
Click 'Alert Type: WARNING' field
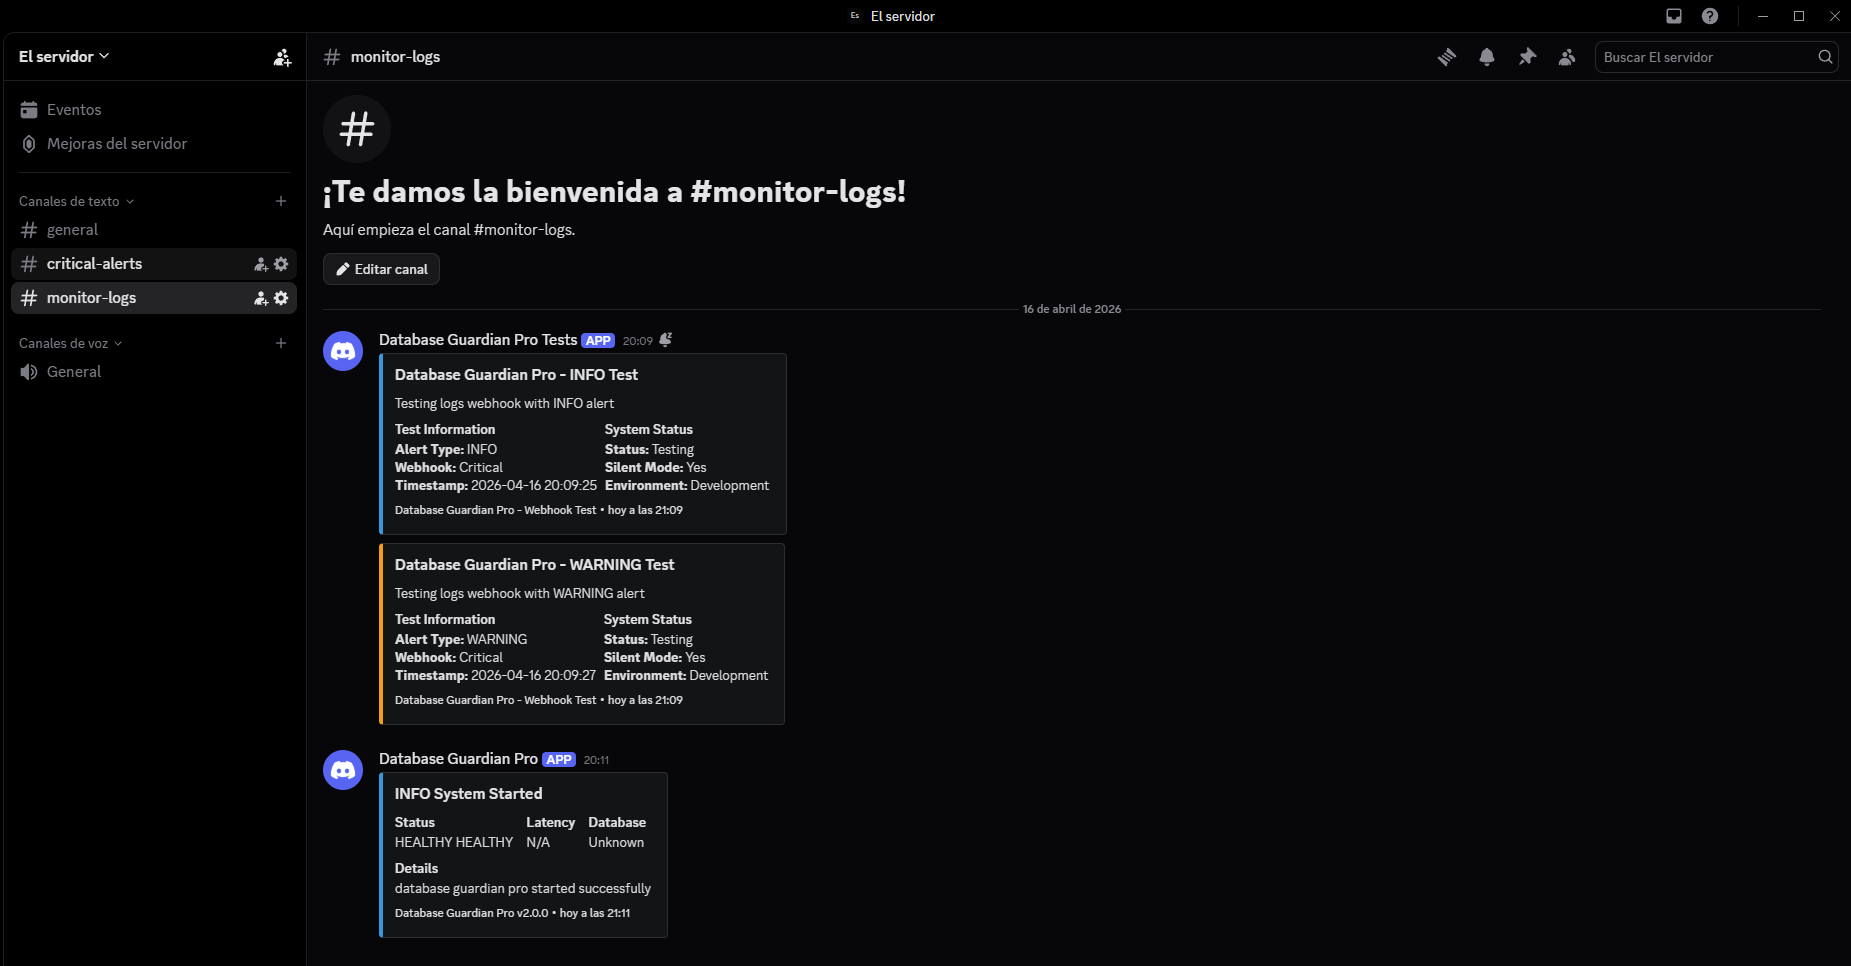(x=461, y=640)
